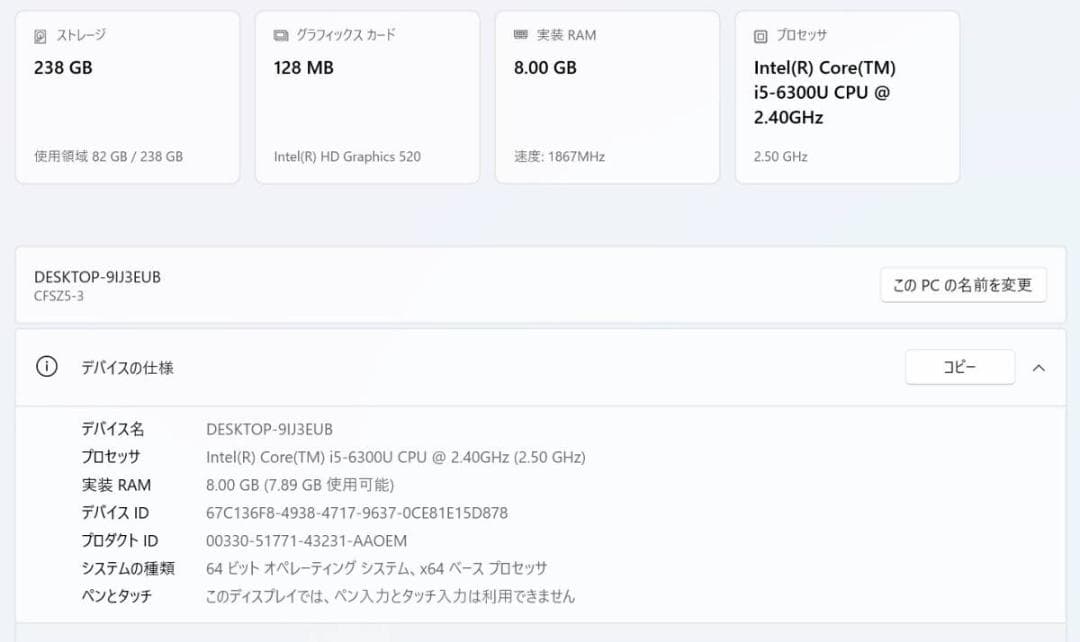The height and width of the screenshot is (642, 1080).
Task: Open the storage usage details card
Action: click(128, 95)
